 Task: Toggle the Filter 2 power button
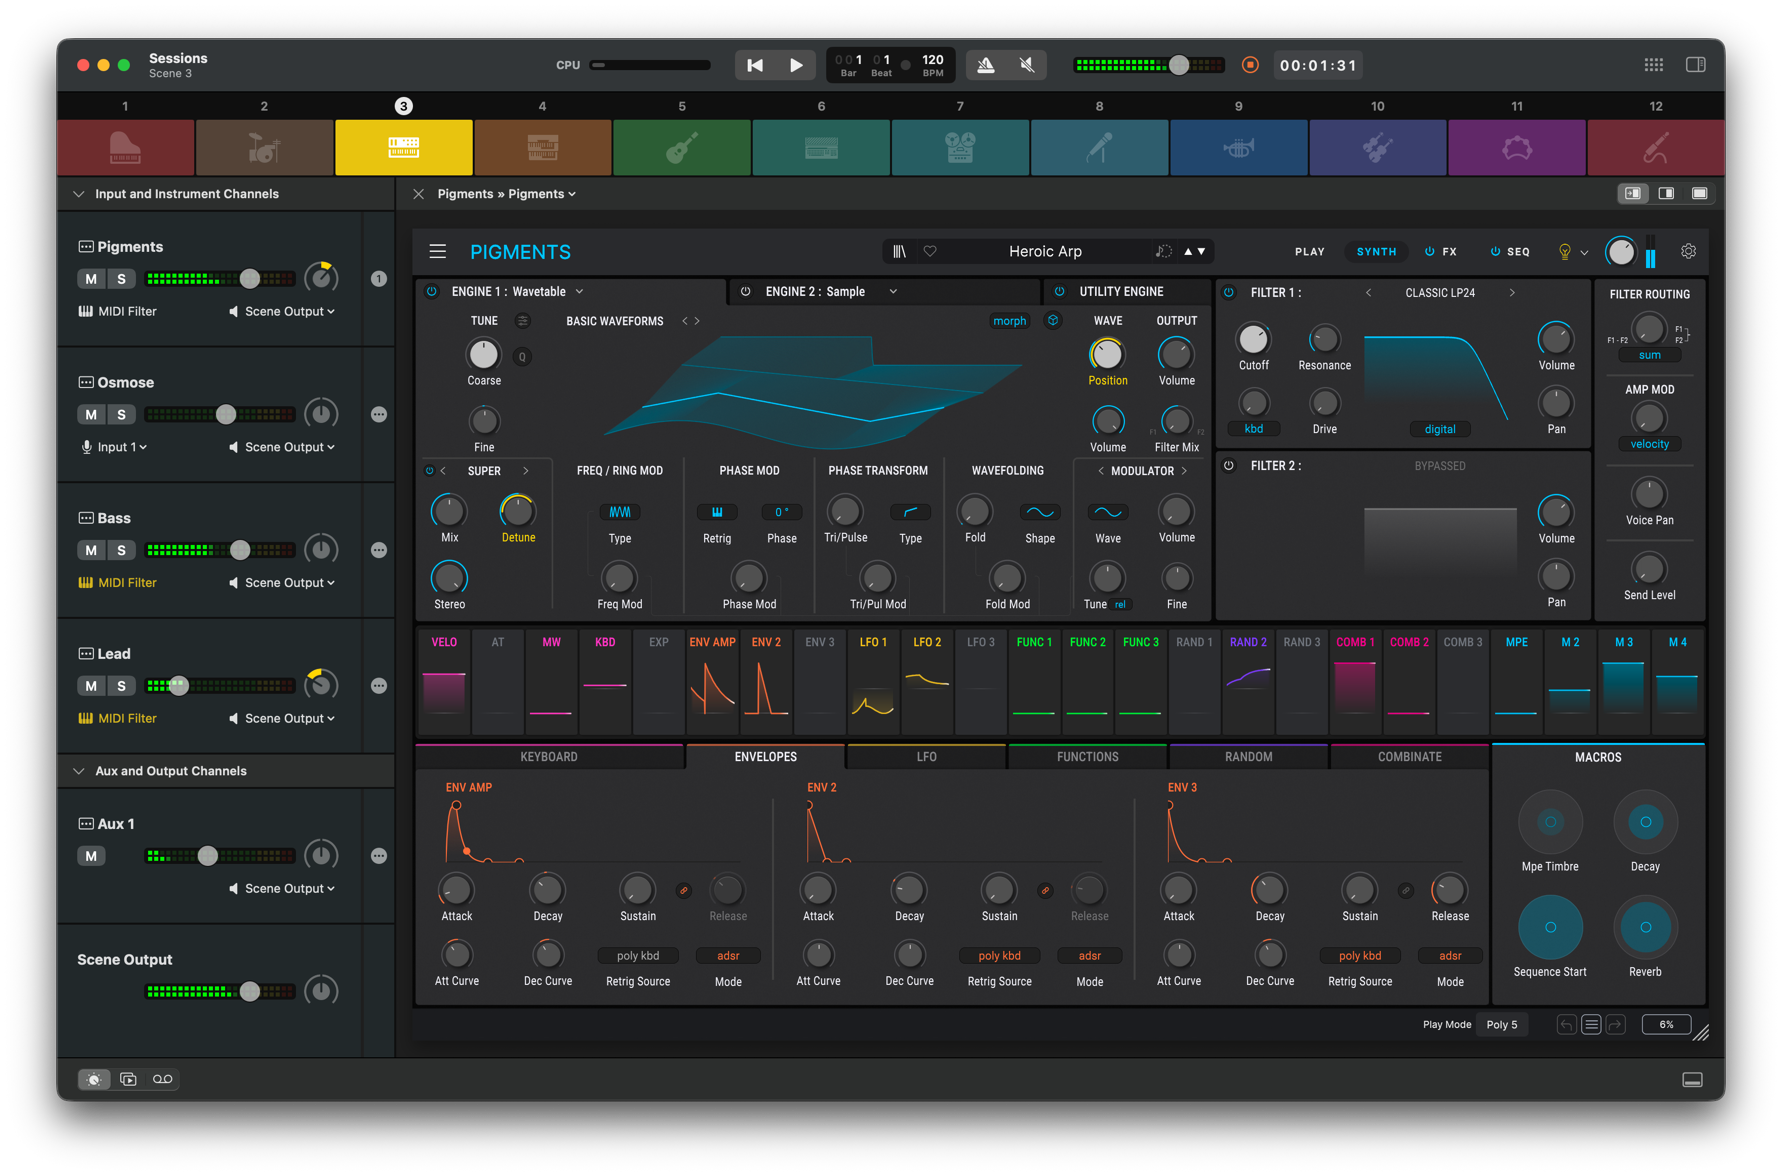(x=1229, y=466)
